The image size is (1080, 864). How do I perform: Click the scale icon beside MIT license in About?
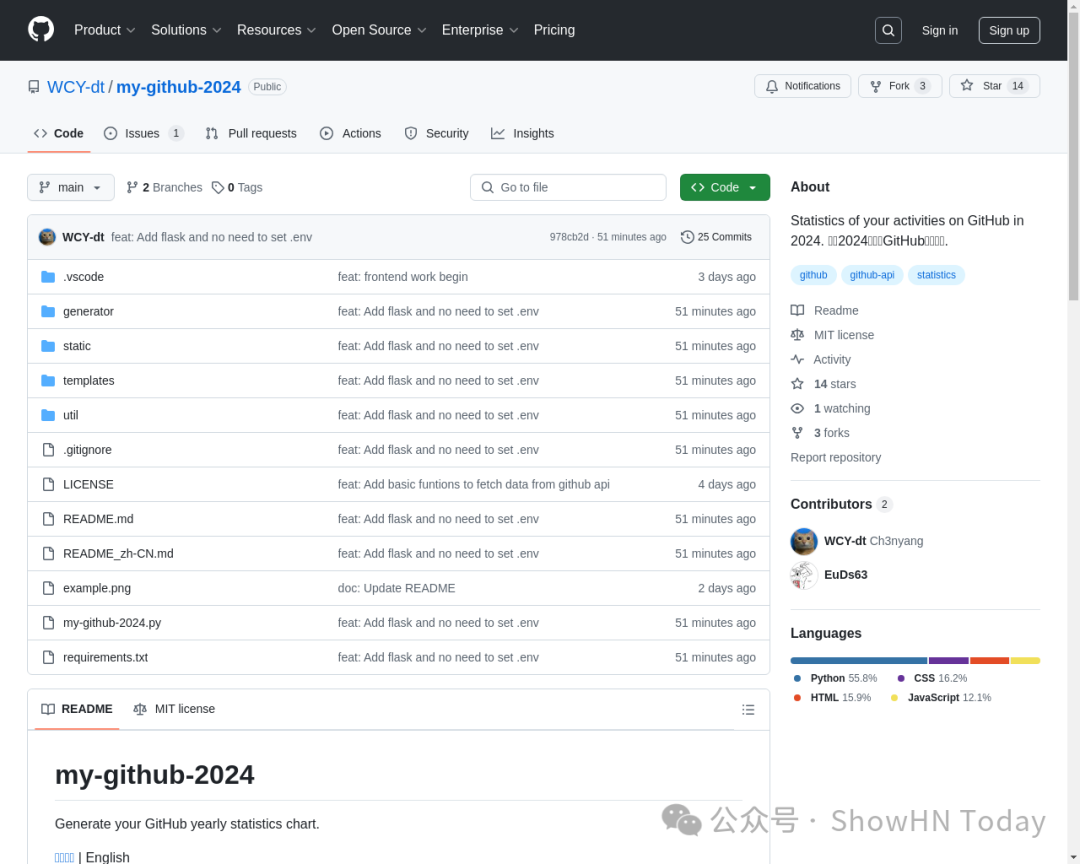797,335
